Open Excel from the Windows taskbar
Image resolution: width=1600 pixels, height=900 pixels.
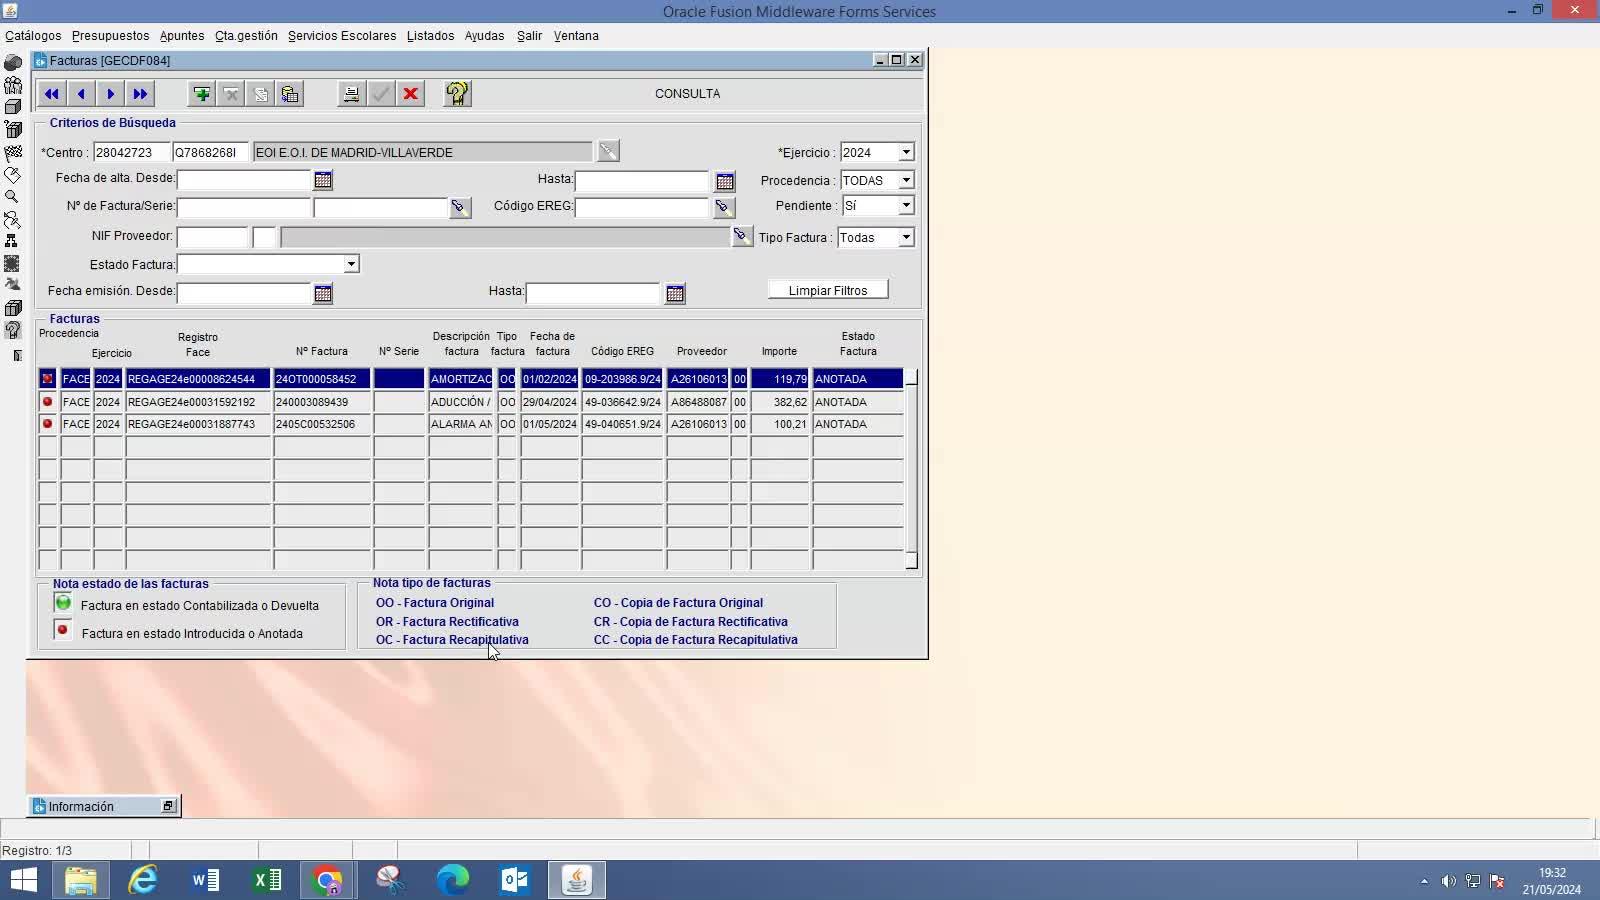[267, 880]
